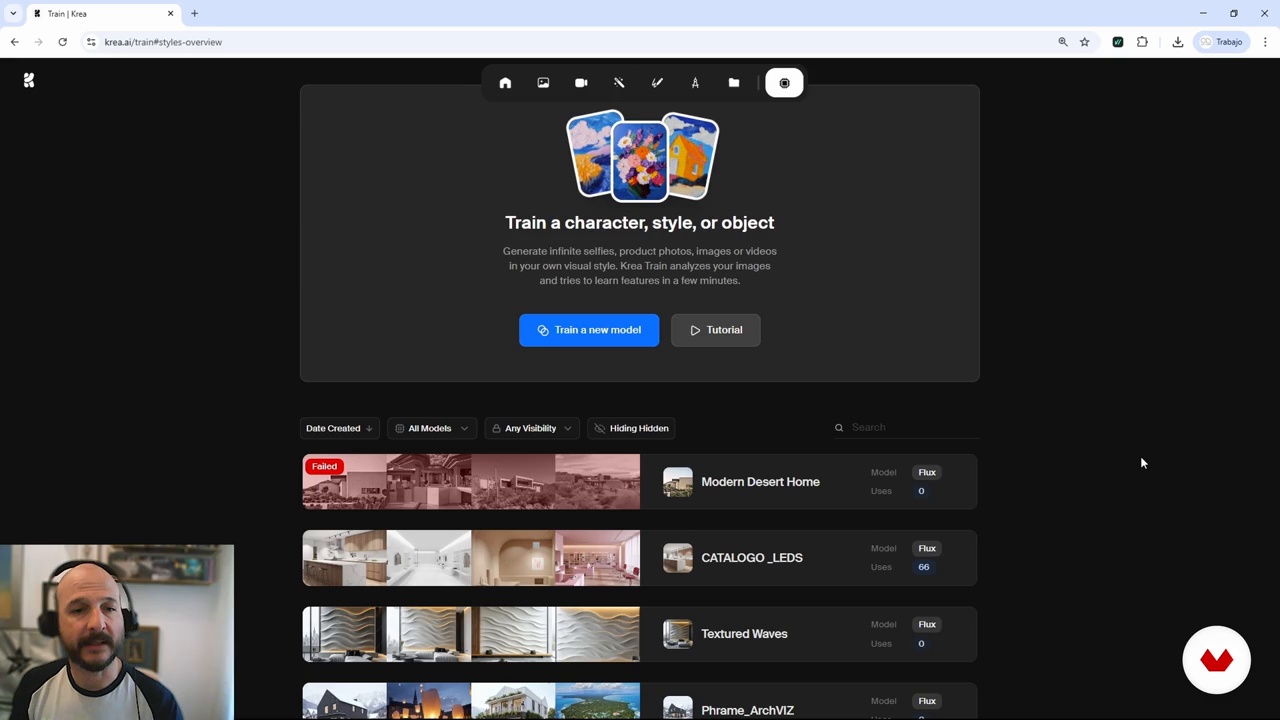Viewport: 1280px width, 720px height.
Task: Click Train a new model button
Action: 589,330
